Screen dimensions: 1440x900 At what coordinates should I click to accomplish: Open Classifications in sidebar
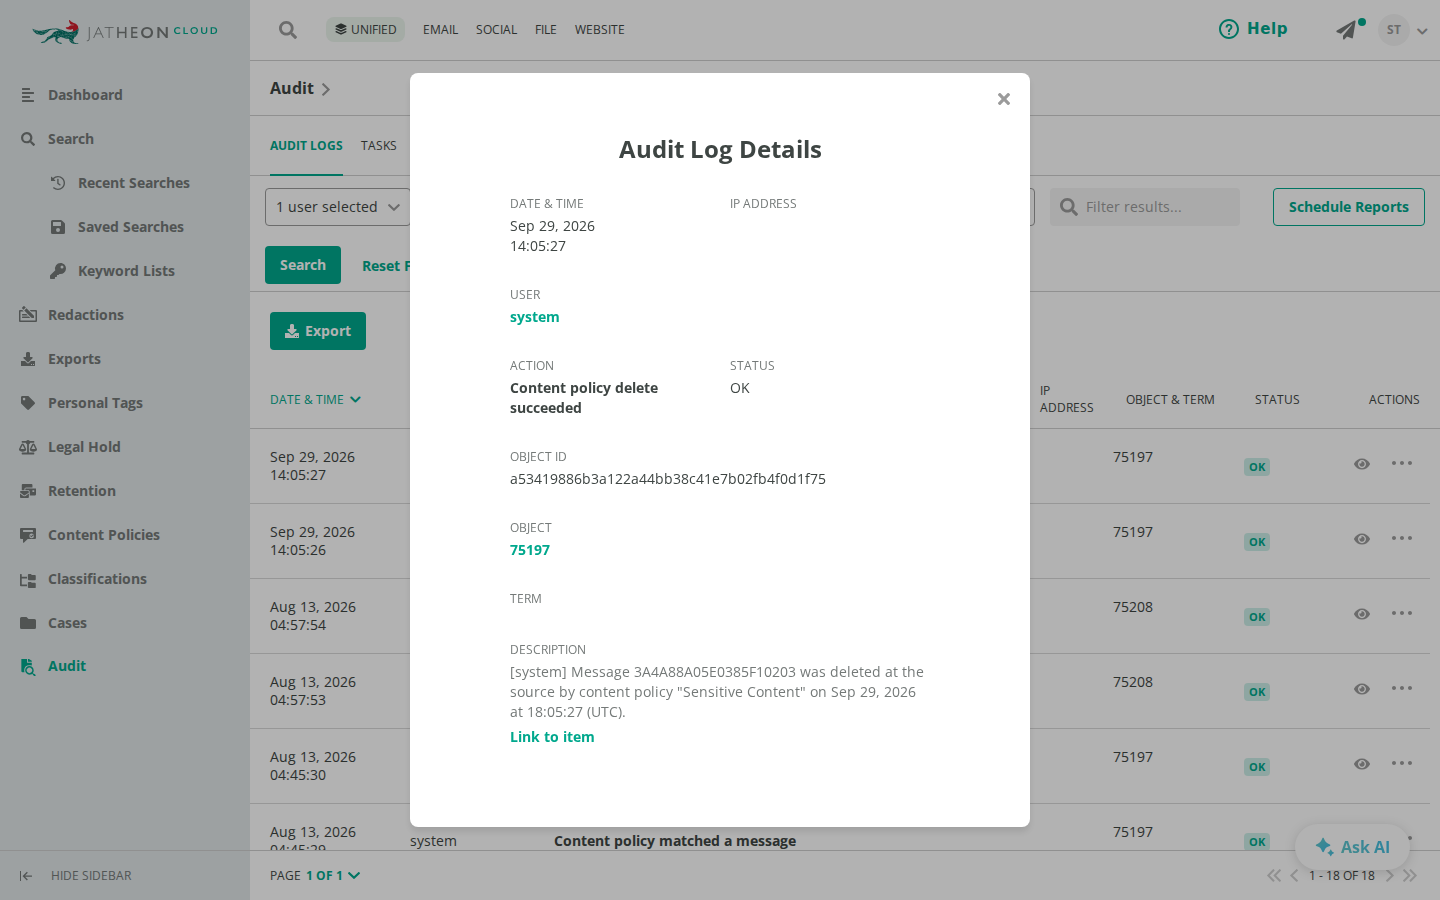click(x=97, y=579)
